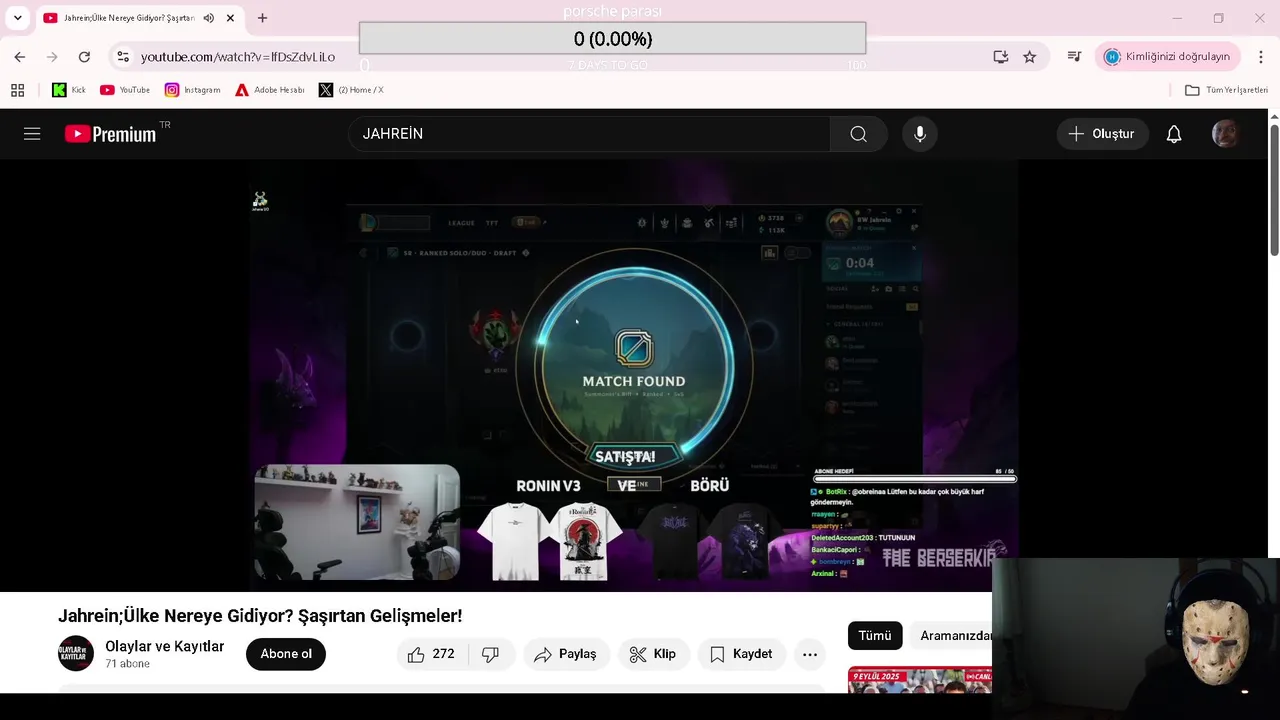Open the tab search dropdown arrow
The height and width of the screenshot is (720, 1280).
coord(18,18)
